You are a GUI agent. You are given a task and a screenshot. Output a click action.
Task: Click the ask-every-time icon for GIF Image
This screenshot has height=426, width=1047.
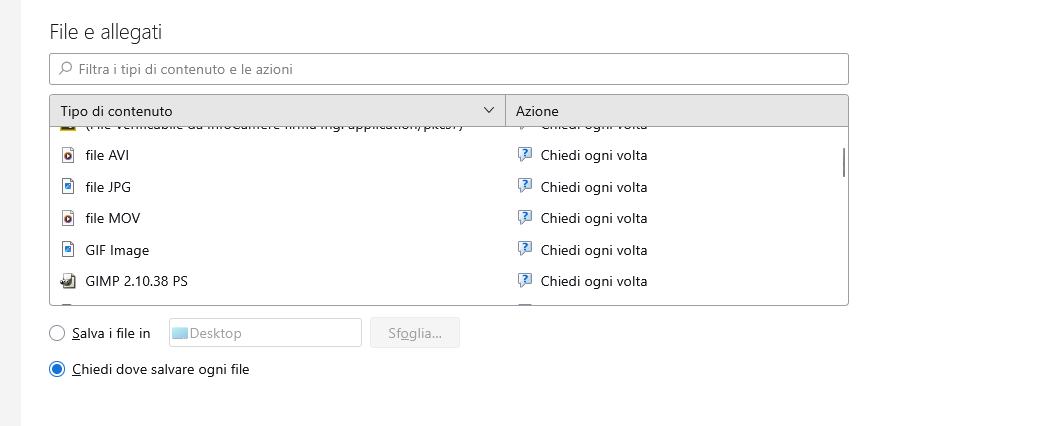tap(524, 249)
